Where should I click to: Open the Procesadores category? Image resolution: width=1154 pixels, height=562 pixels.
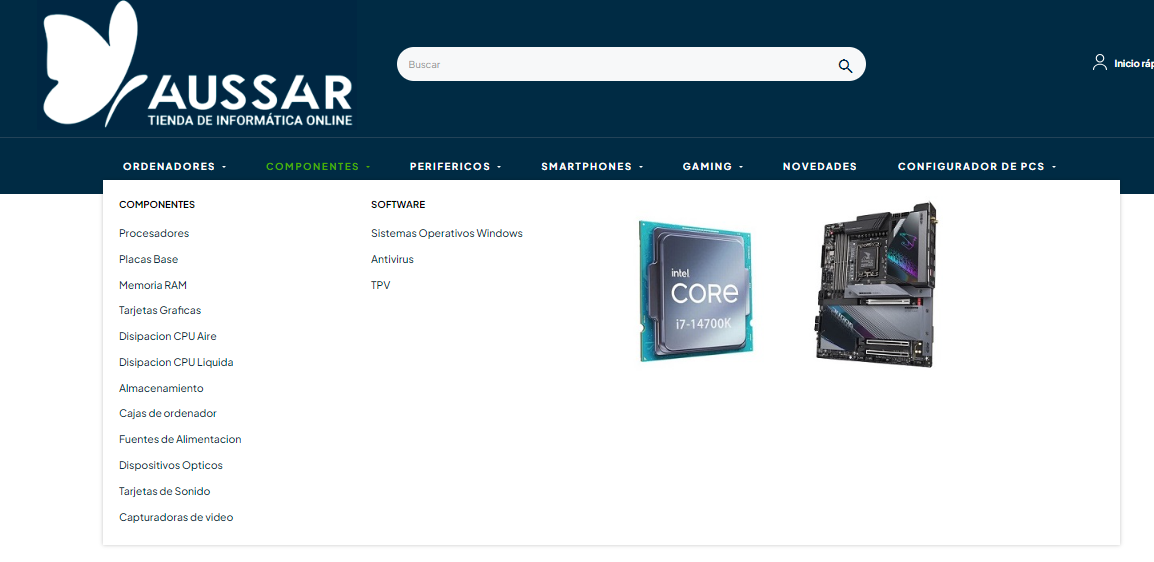(154, 233)
